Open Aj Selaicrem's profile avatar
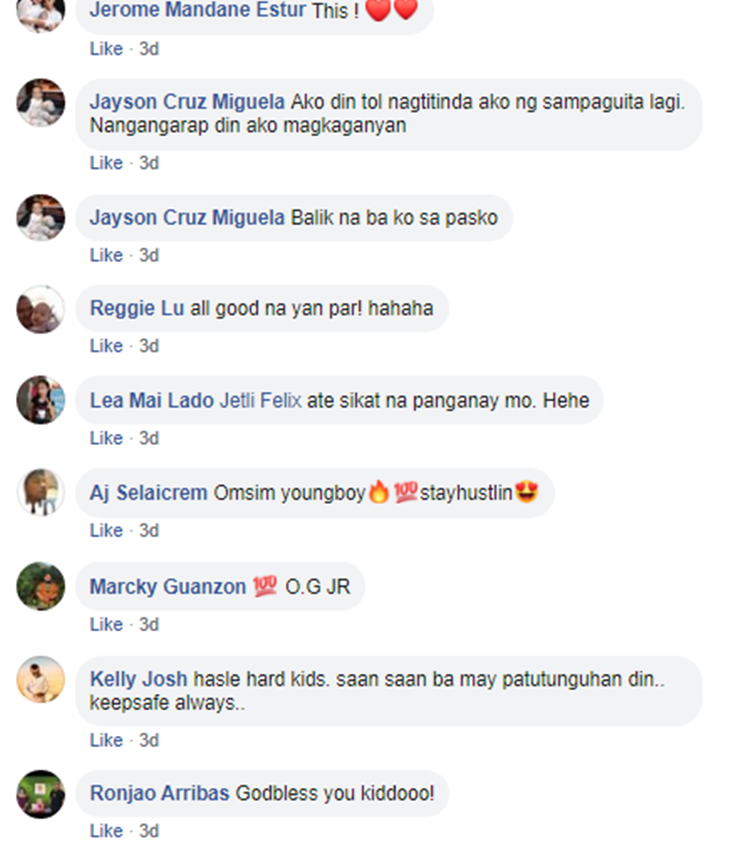 [40, 492]
